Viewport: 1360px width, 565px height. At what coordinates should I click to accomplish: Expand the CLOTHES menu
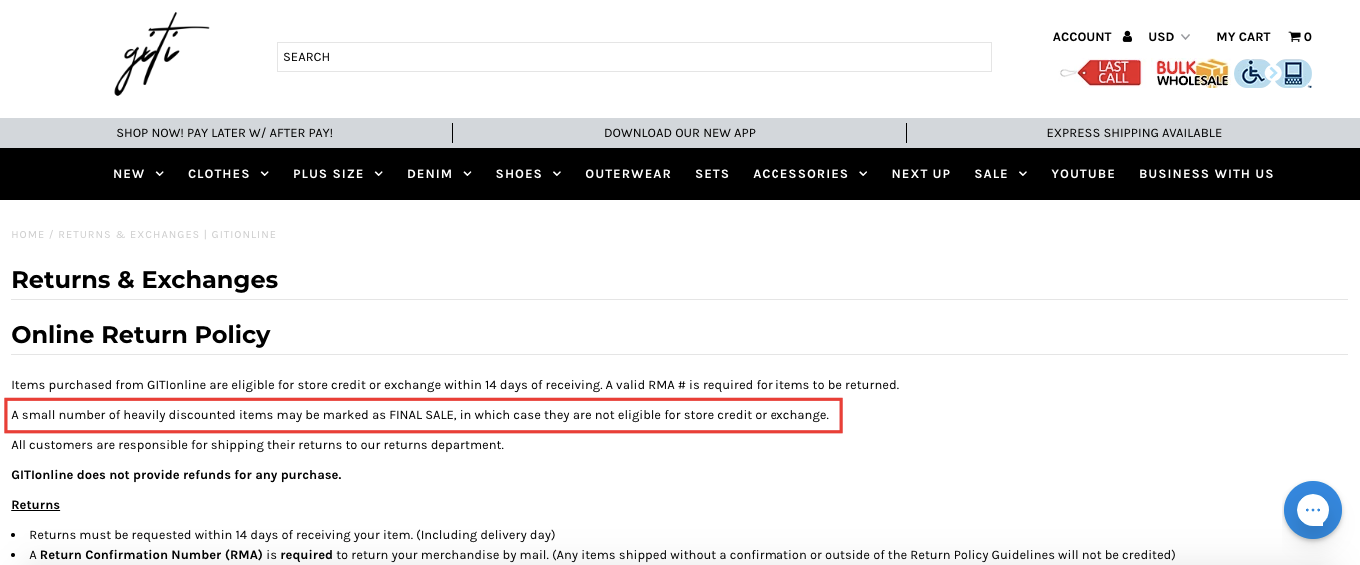[228, 174]
